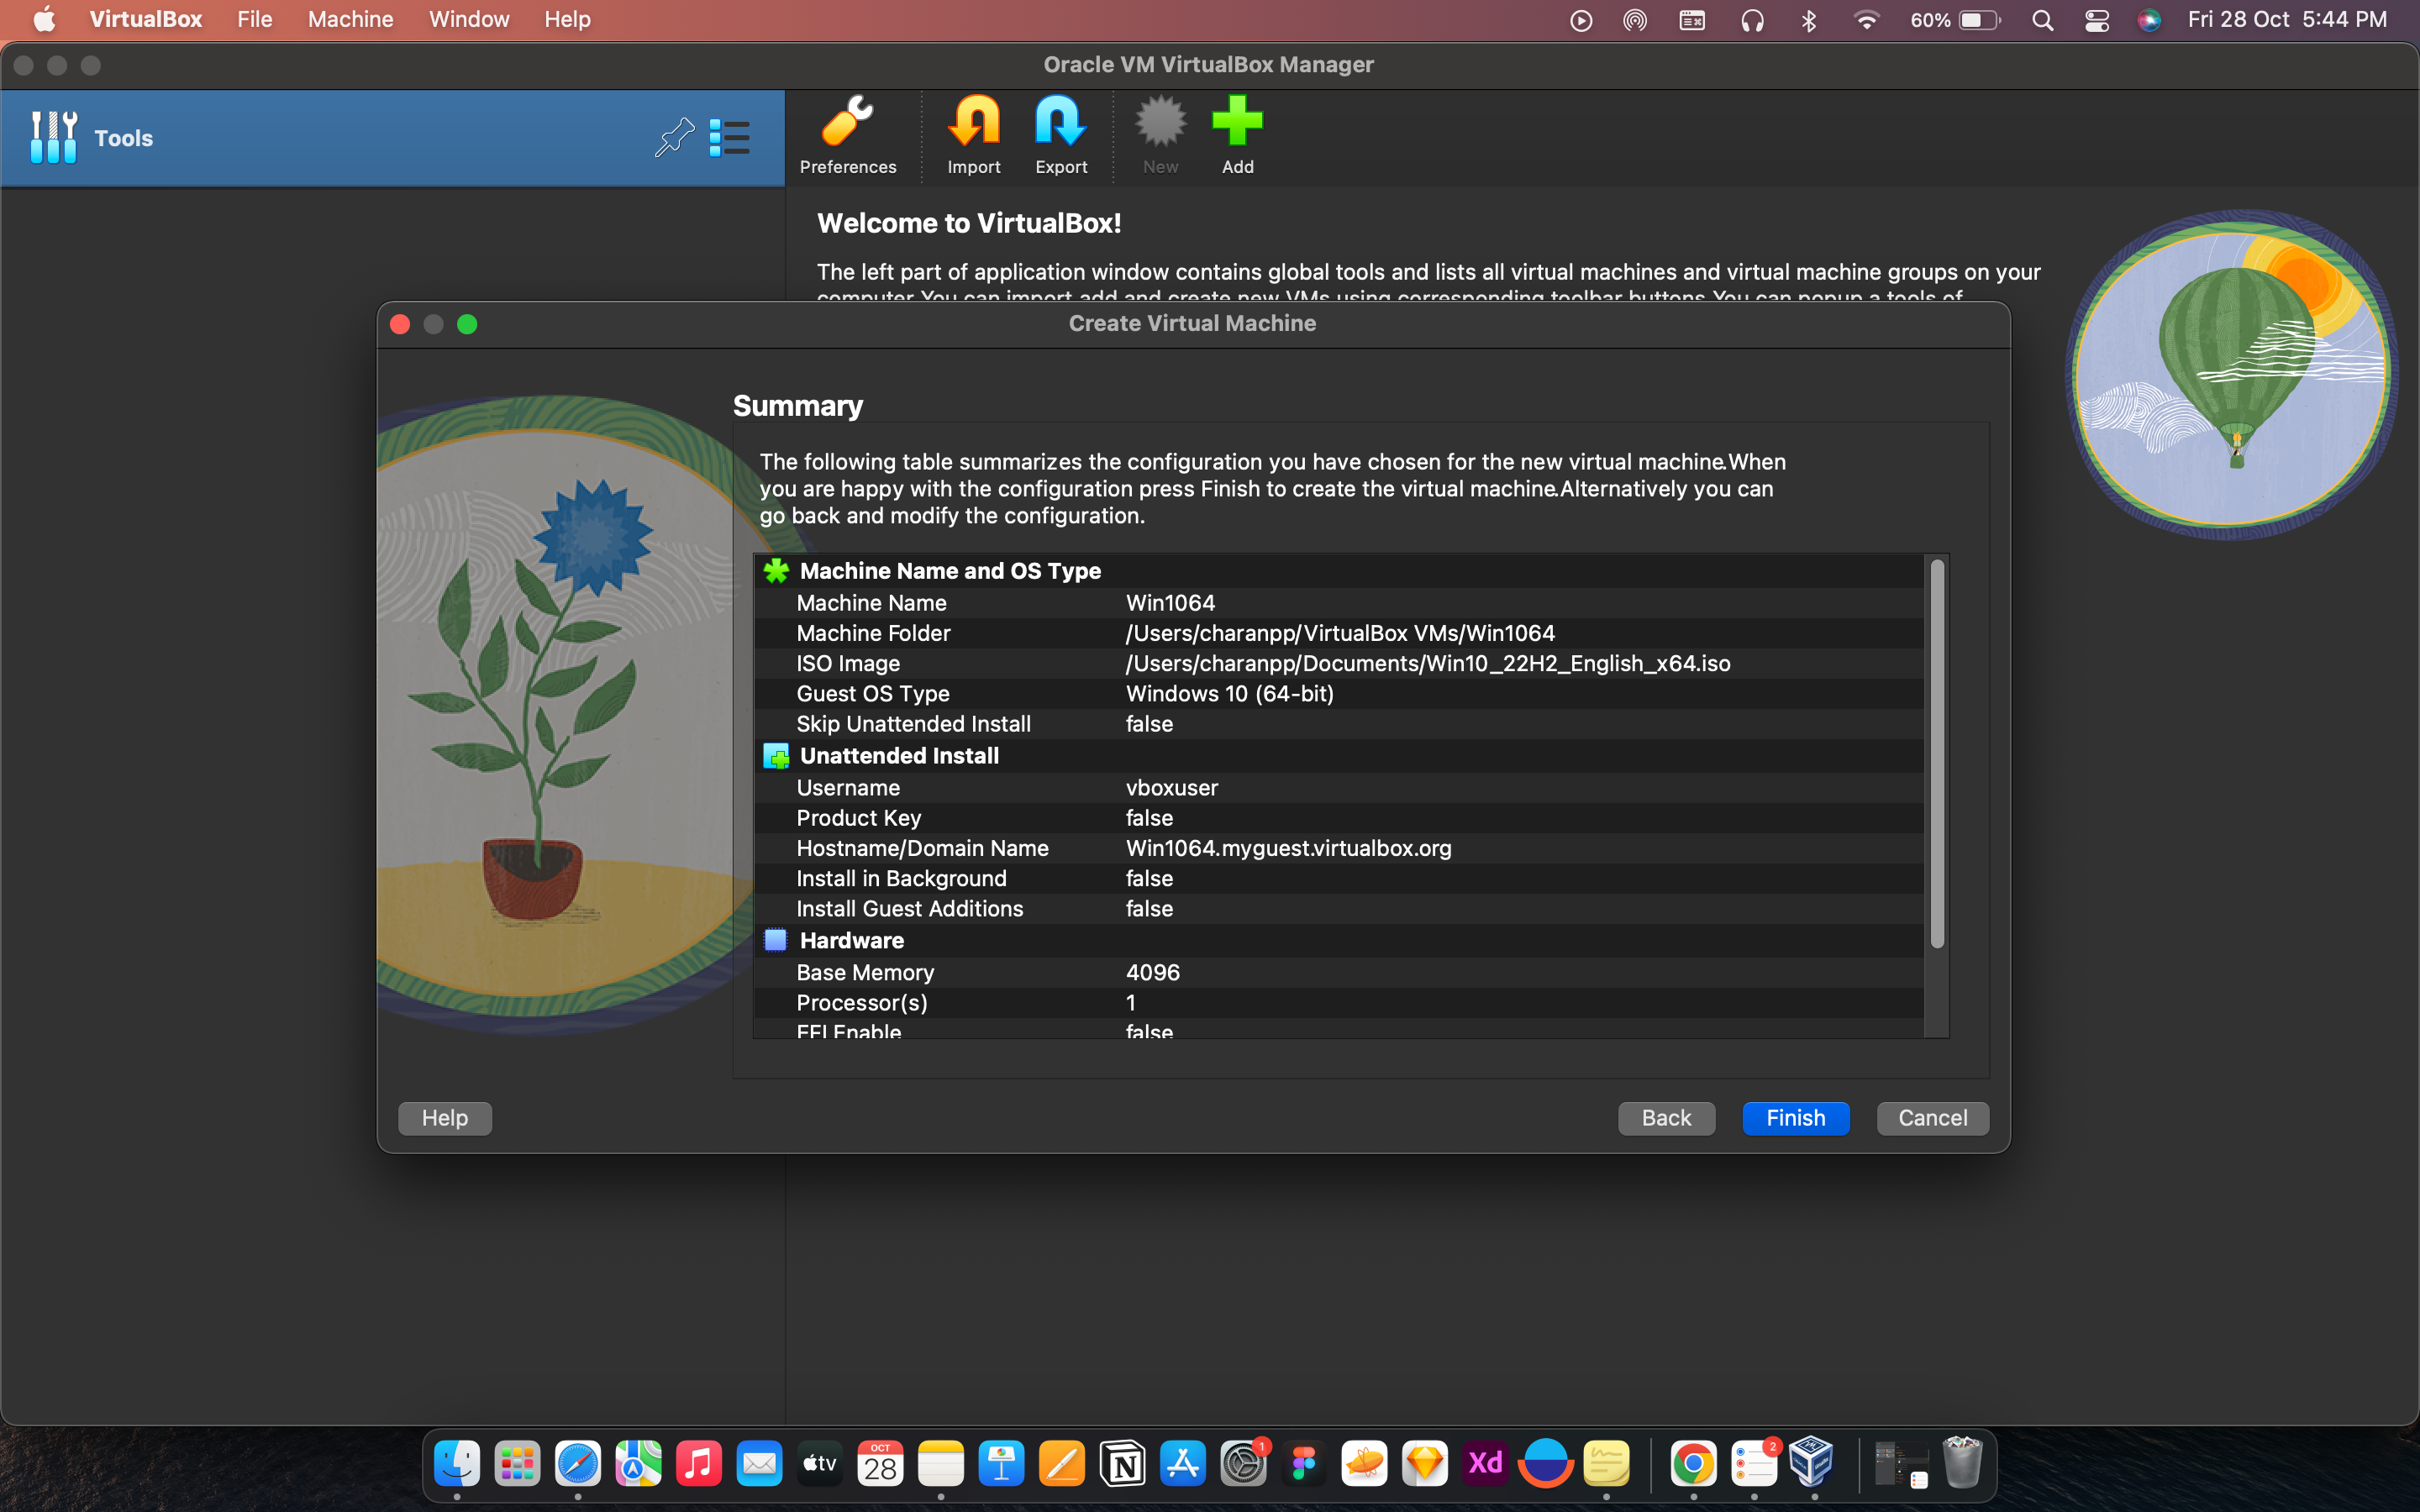
Task: Open the File menu
Action: (x=254, y=20)
